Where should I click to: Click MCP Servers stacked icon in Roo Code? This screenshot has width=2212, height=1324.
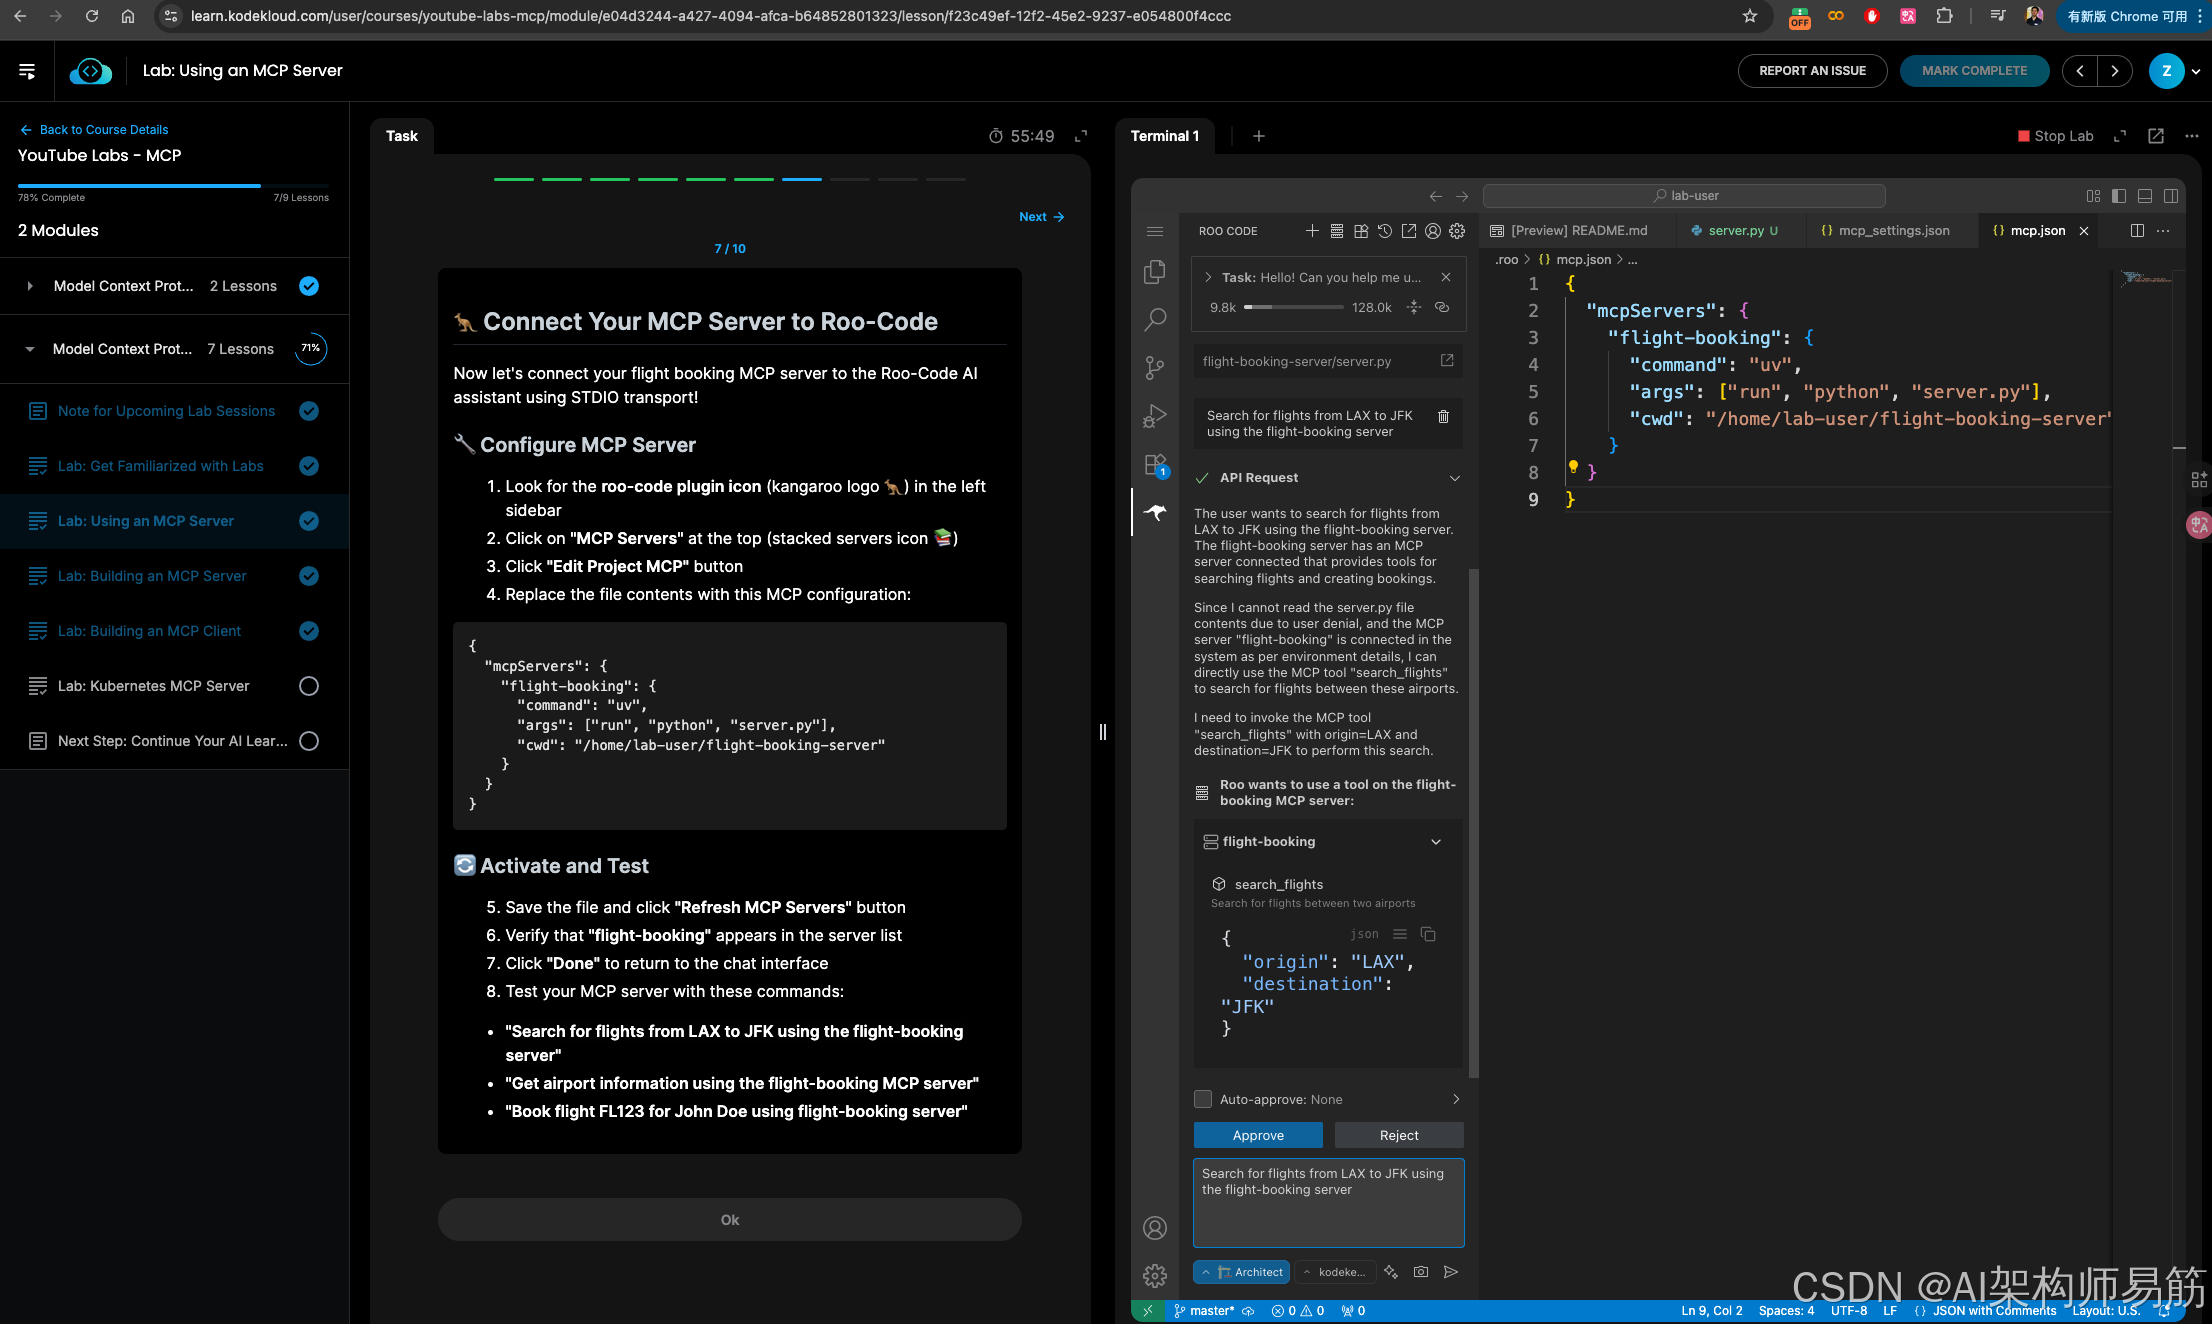pos(1337,231)
